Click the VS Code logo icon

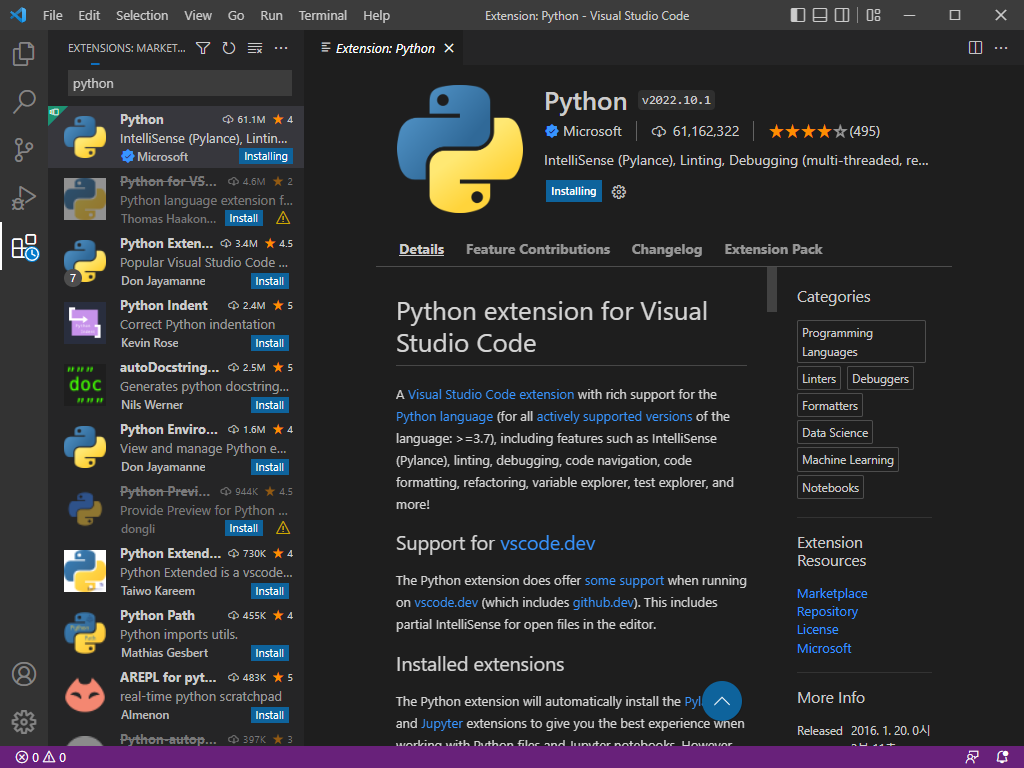(18, 15)
